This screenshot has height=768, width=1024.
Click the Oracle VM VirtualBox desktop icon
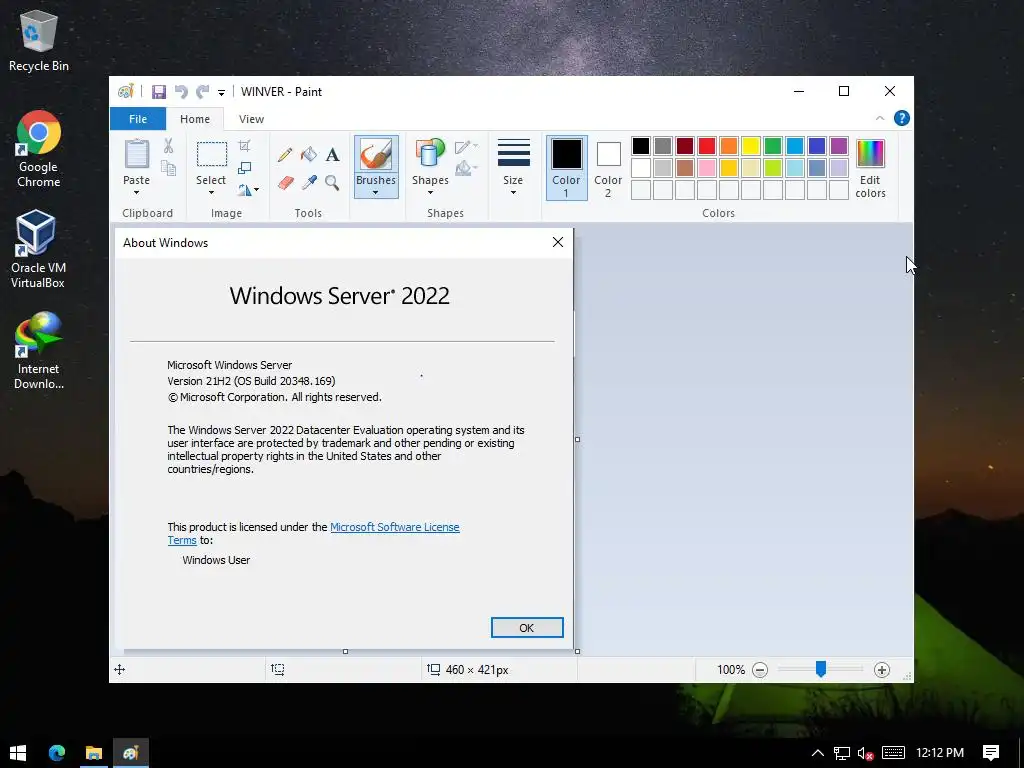coord(38,249)
